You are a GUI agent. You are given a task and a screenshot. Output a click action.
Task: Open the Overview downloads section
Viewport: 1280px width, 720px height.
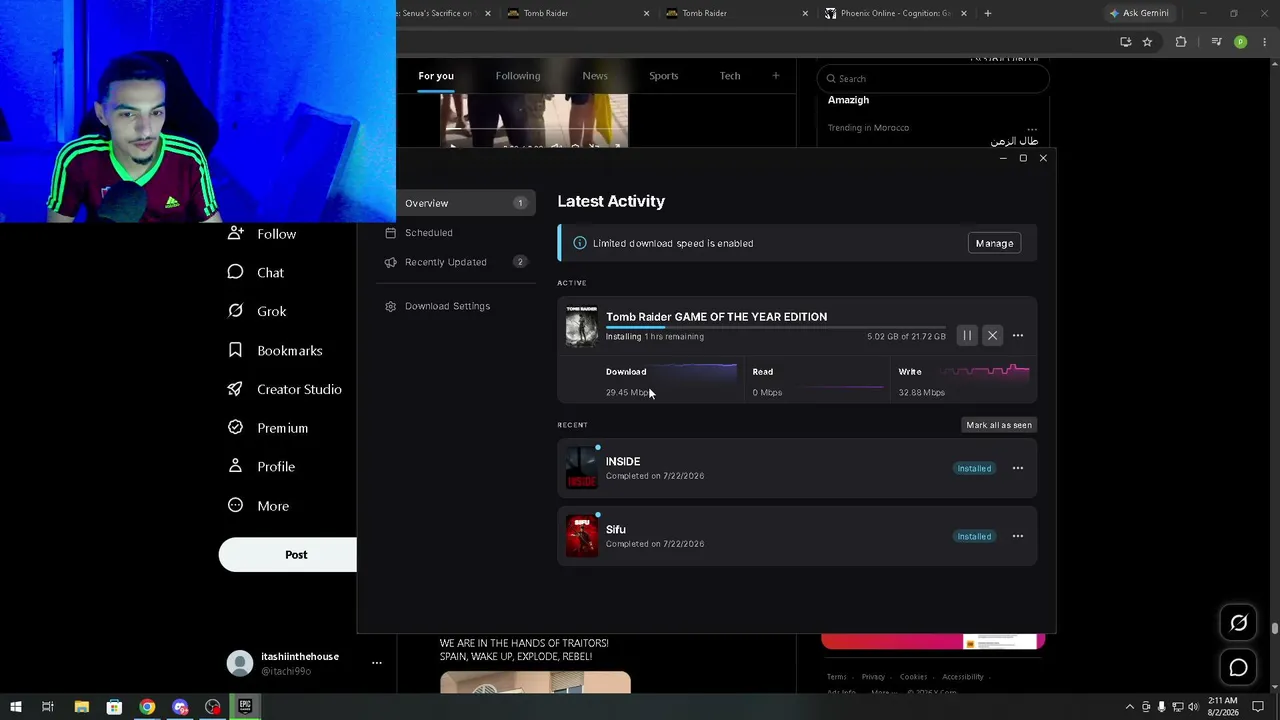tap(456, 203)
